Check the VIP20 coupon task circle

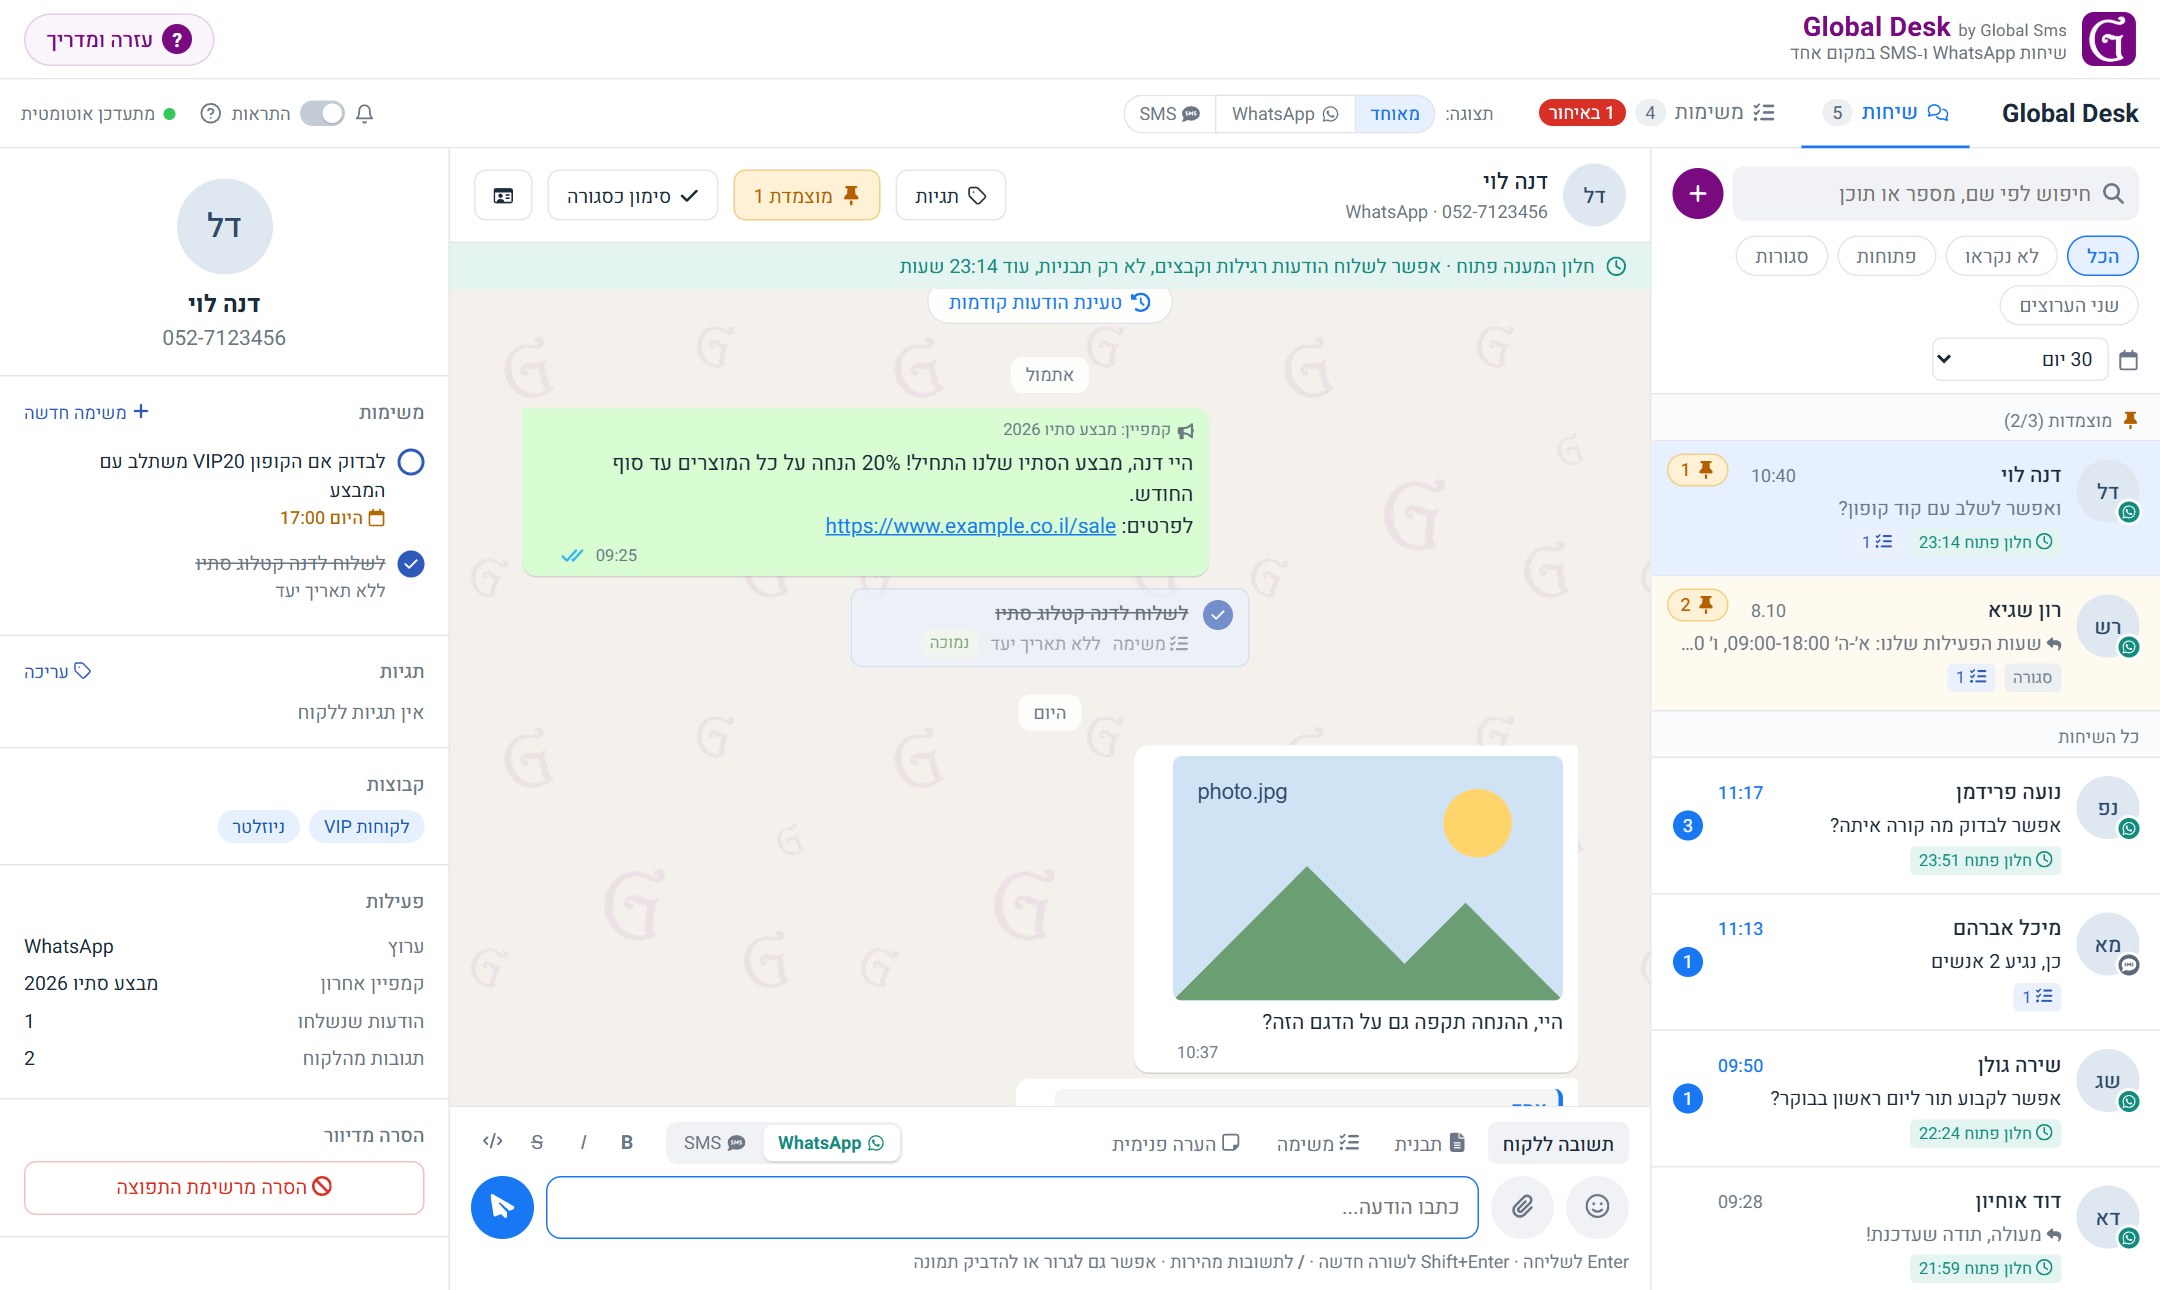coord(411,462)
